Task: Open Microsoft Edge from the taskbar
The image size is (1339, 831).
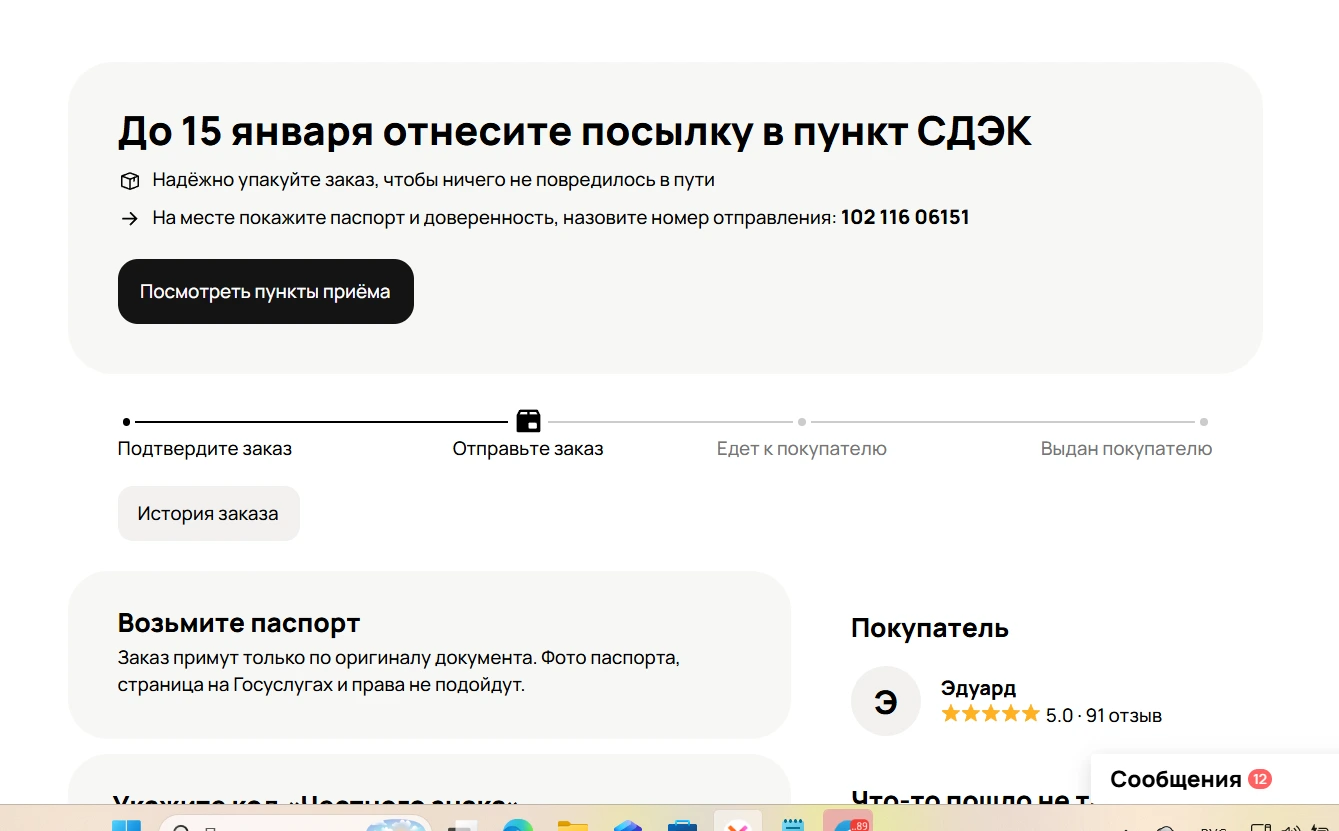Action: 517,826
